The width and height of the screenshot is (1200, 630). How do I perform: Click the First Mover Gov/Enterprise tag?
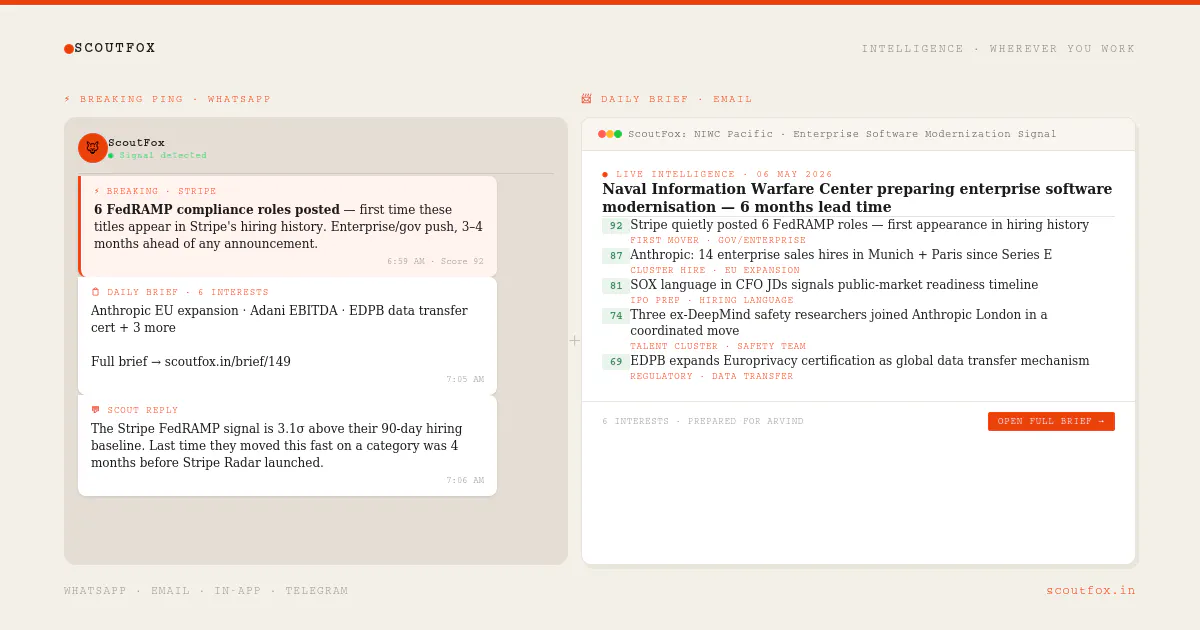tap(718, 241)
